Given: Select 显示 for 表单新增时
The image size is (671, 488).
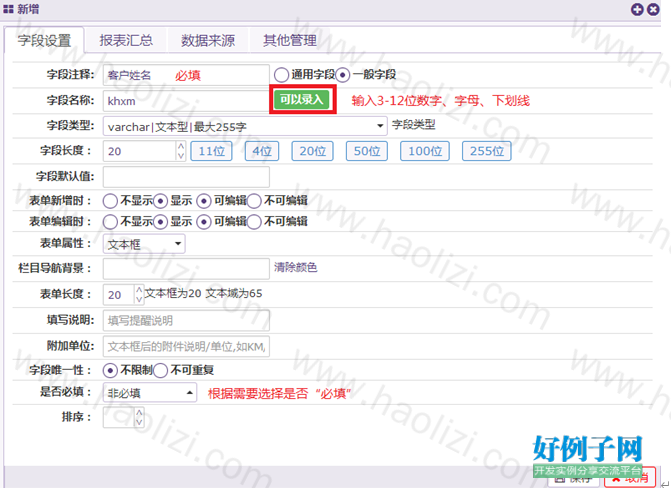Looking at the screenshot, I should (160, 201).
